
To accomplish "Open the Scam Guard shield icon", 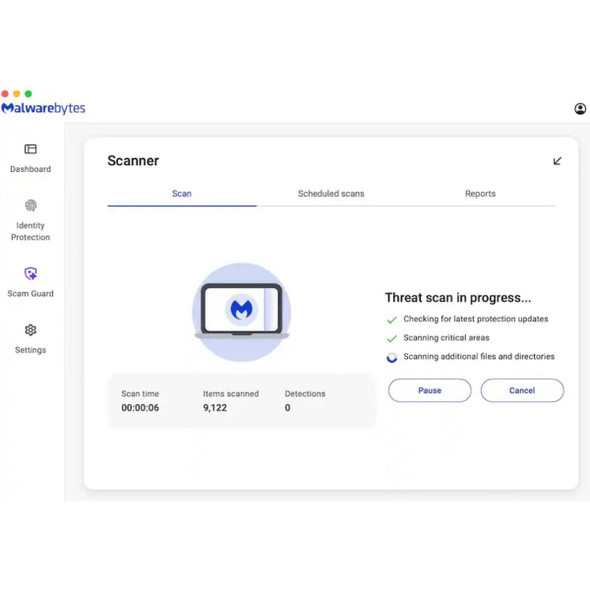I will [x=30, y=274].
